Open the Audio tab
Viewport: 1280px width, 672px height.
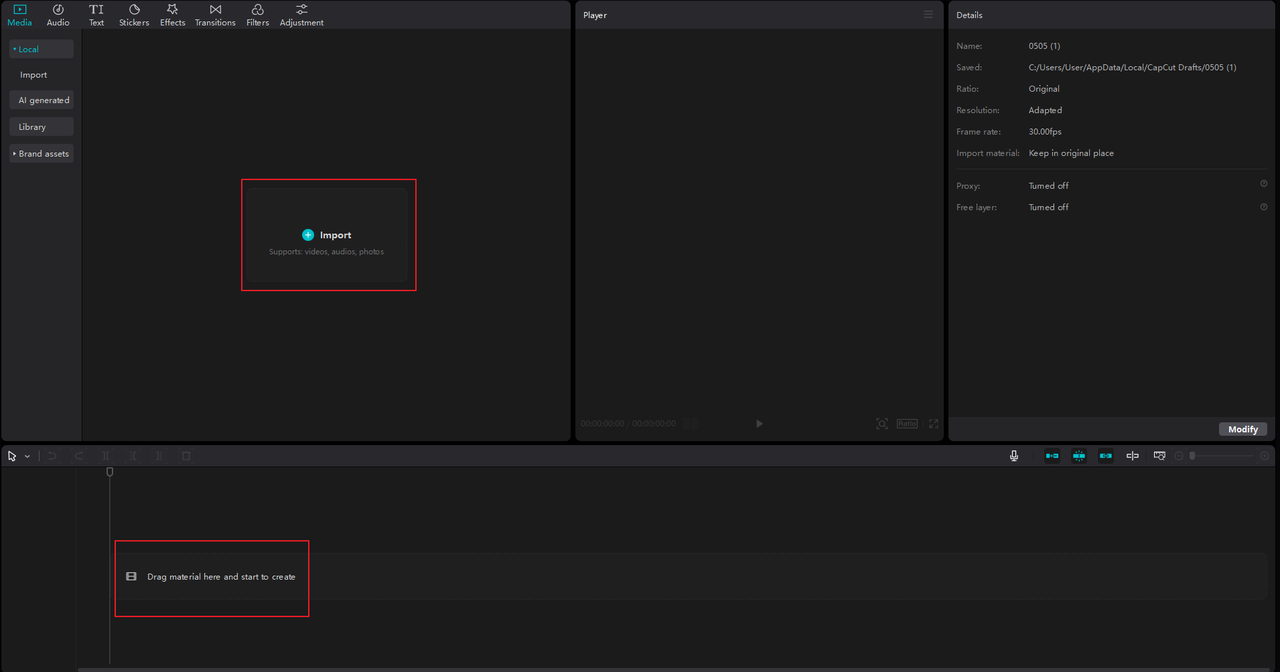[x=58, y=15]
